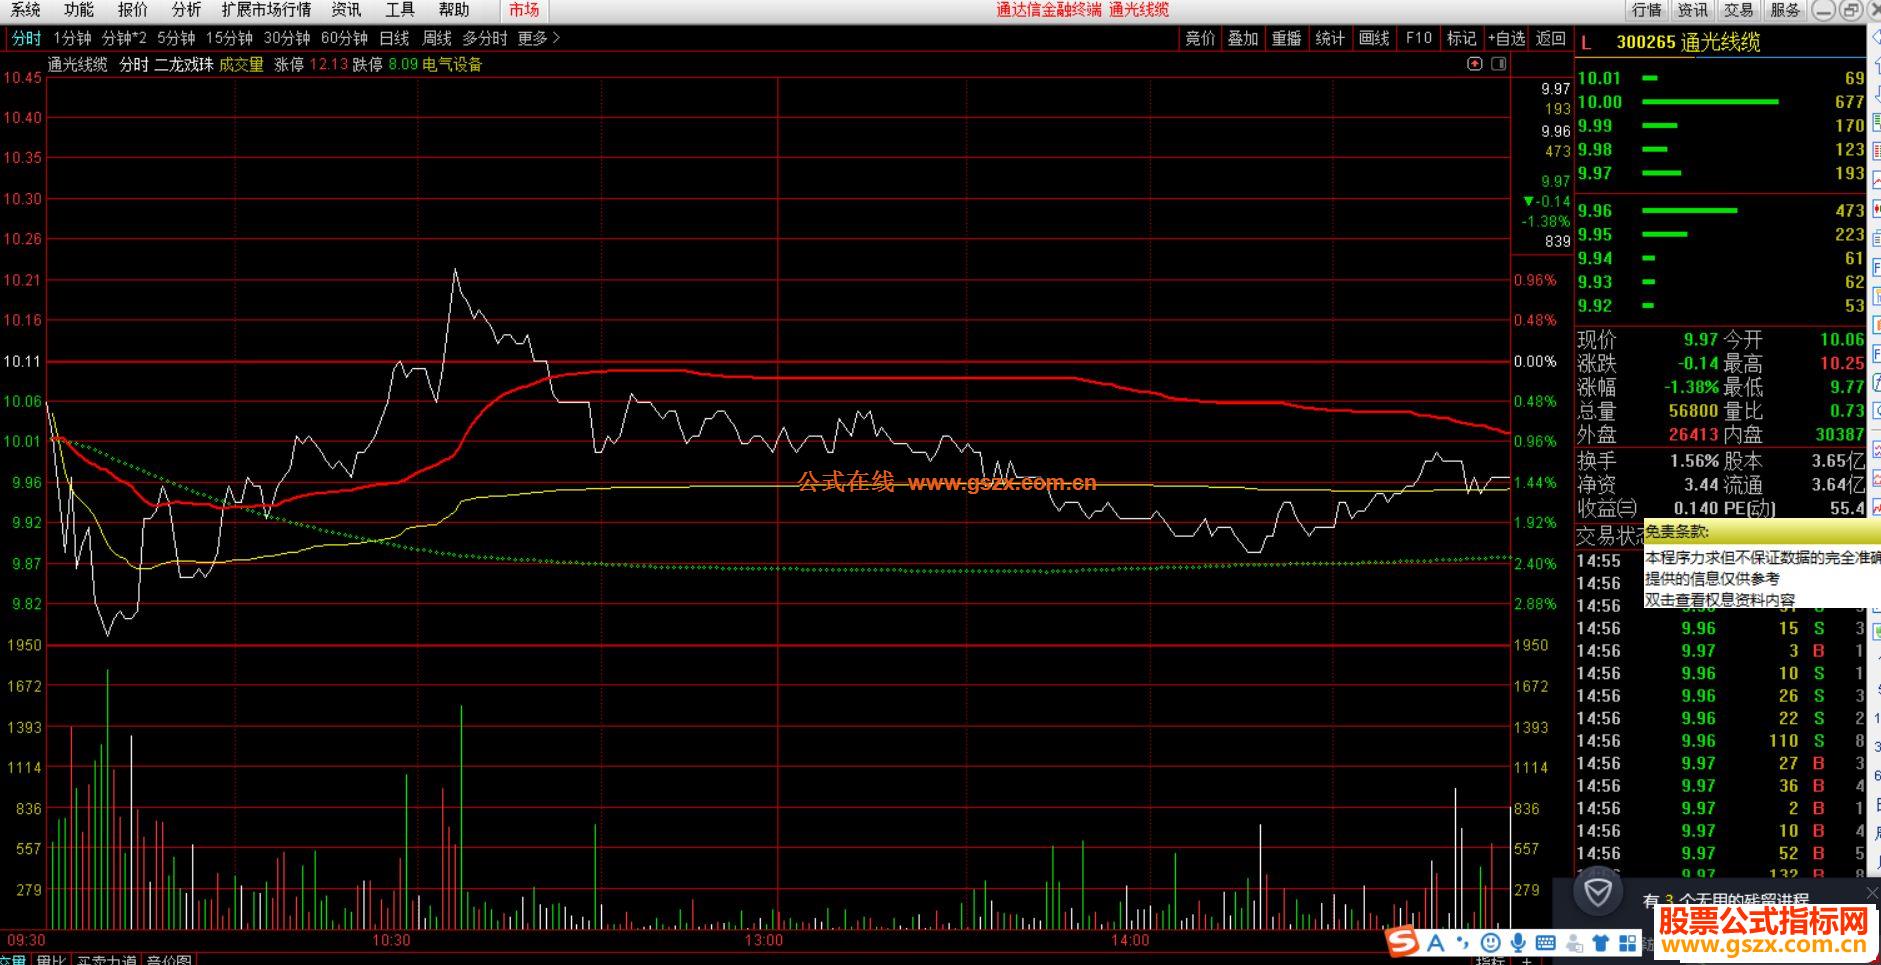The height and width of the screenshot is (965, 1881).
Task: Click the Sogou S logo icon
Action: click(1403, 942)
